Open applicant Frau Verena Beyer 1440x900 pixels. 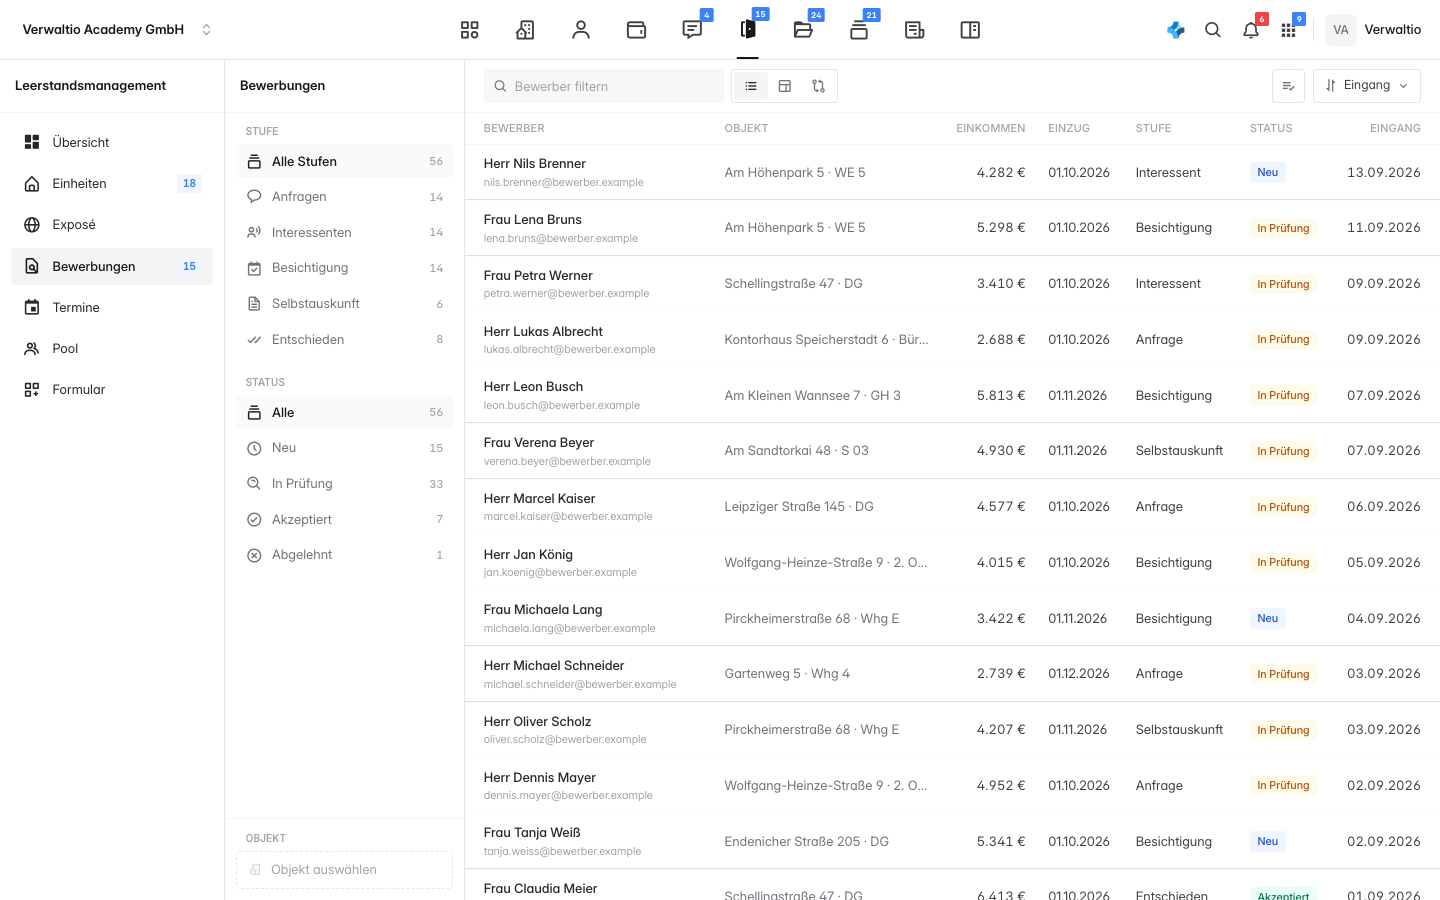952,451
